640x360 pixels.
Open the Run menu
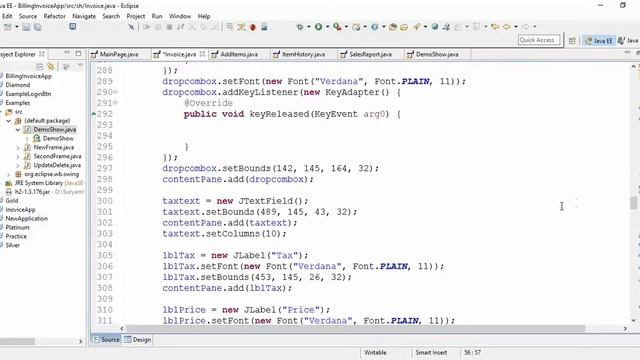coord(157,16)
